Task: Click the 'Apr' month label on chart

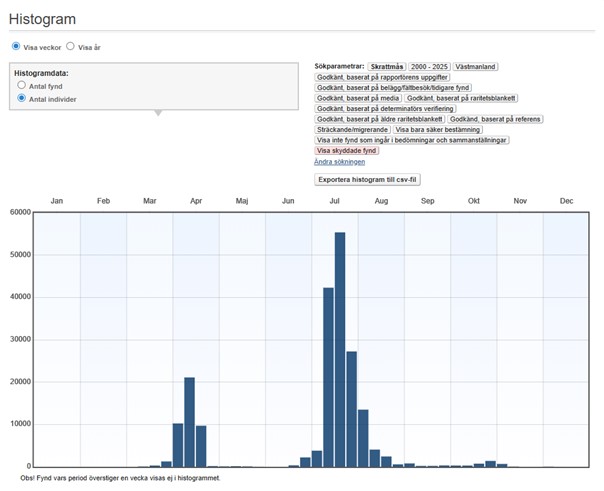Action: click(x=196, y=201)
